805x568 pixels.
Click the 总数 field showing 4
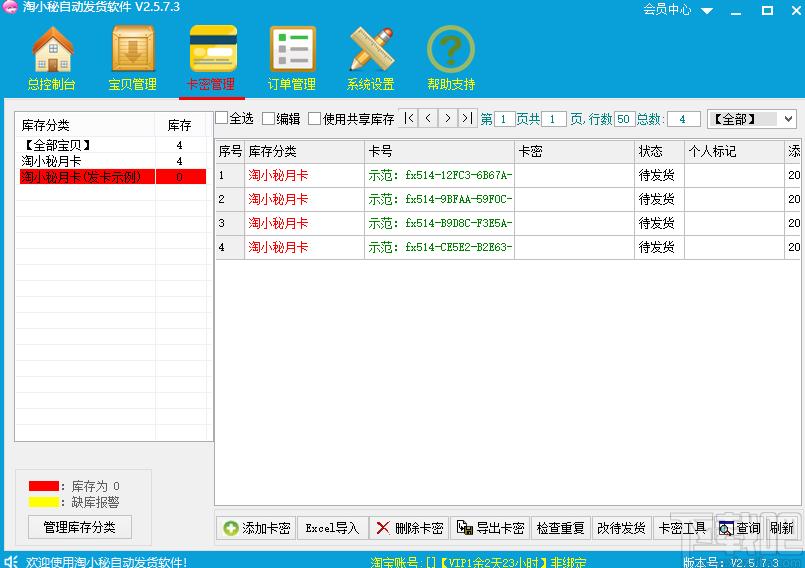point(683,119)
